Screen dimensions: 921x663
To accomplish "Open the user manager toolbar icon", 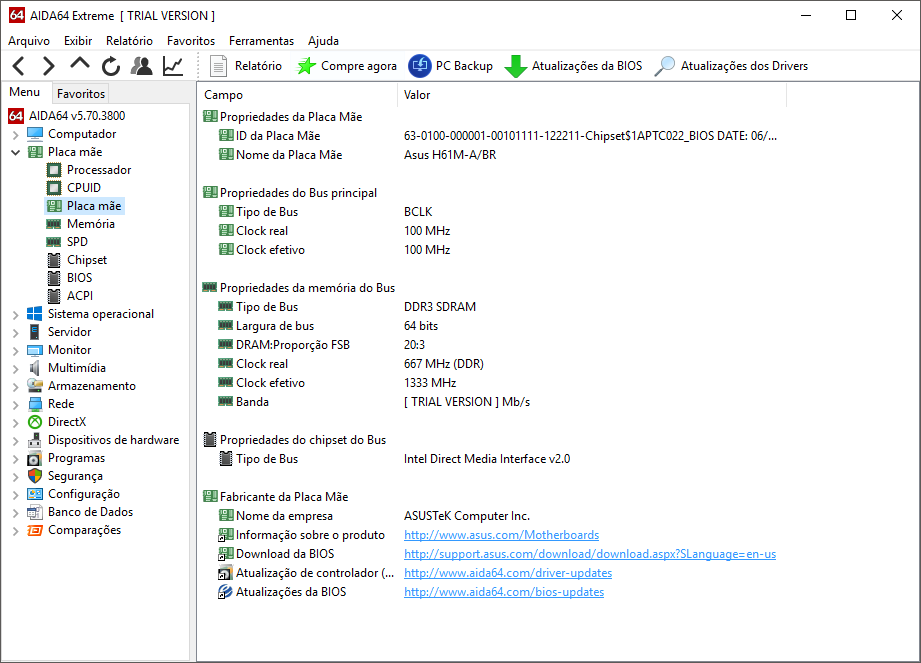I will 141,66.
